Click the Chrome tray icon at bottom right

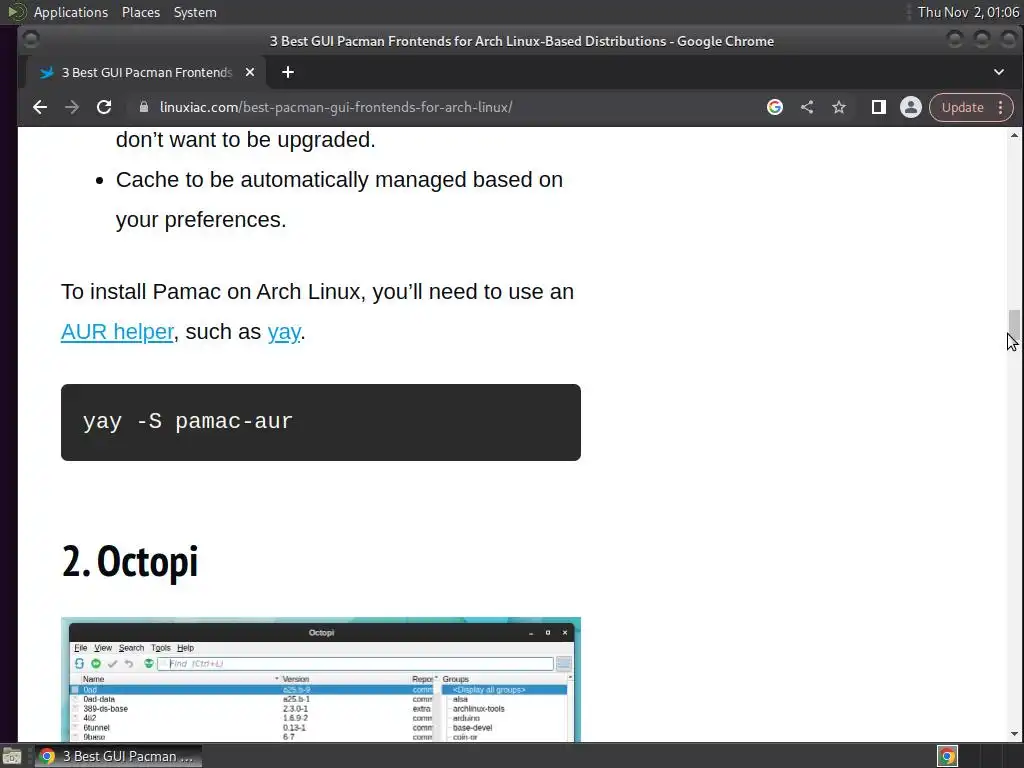tap(947, 756)
